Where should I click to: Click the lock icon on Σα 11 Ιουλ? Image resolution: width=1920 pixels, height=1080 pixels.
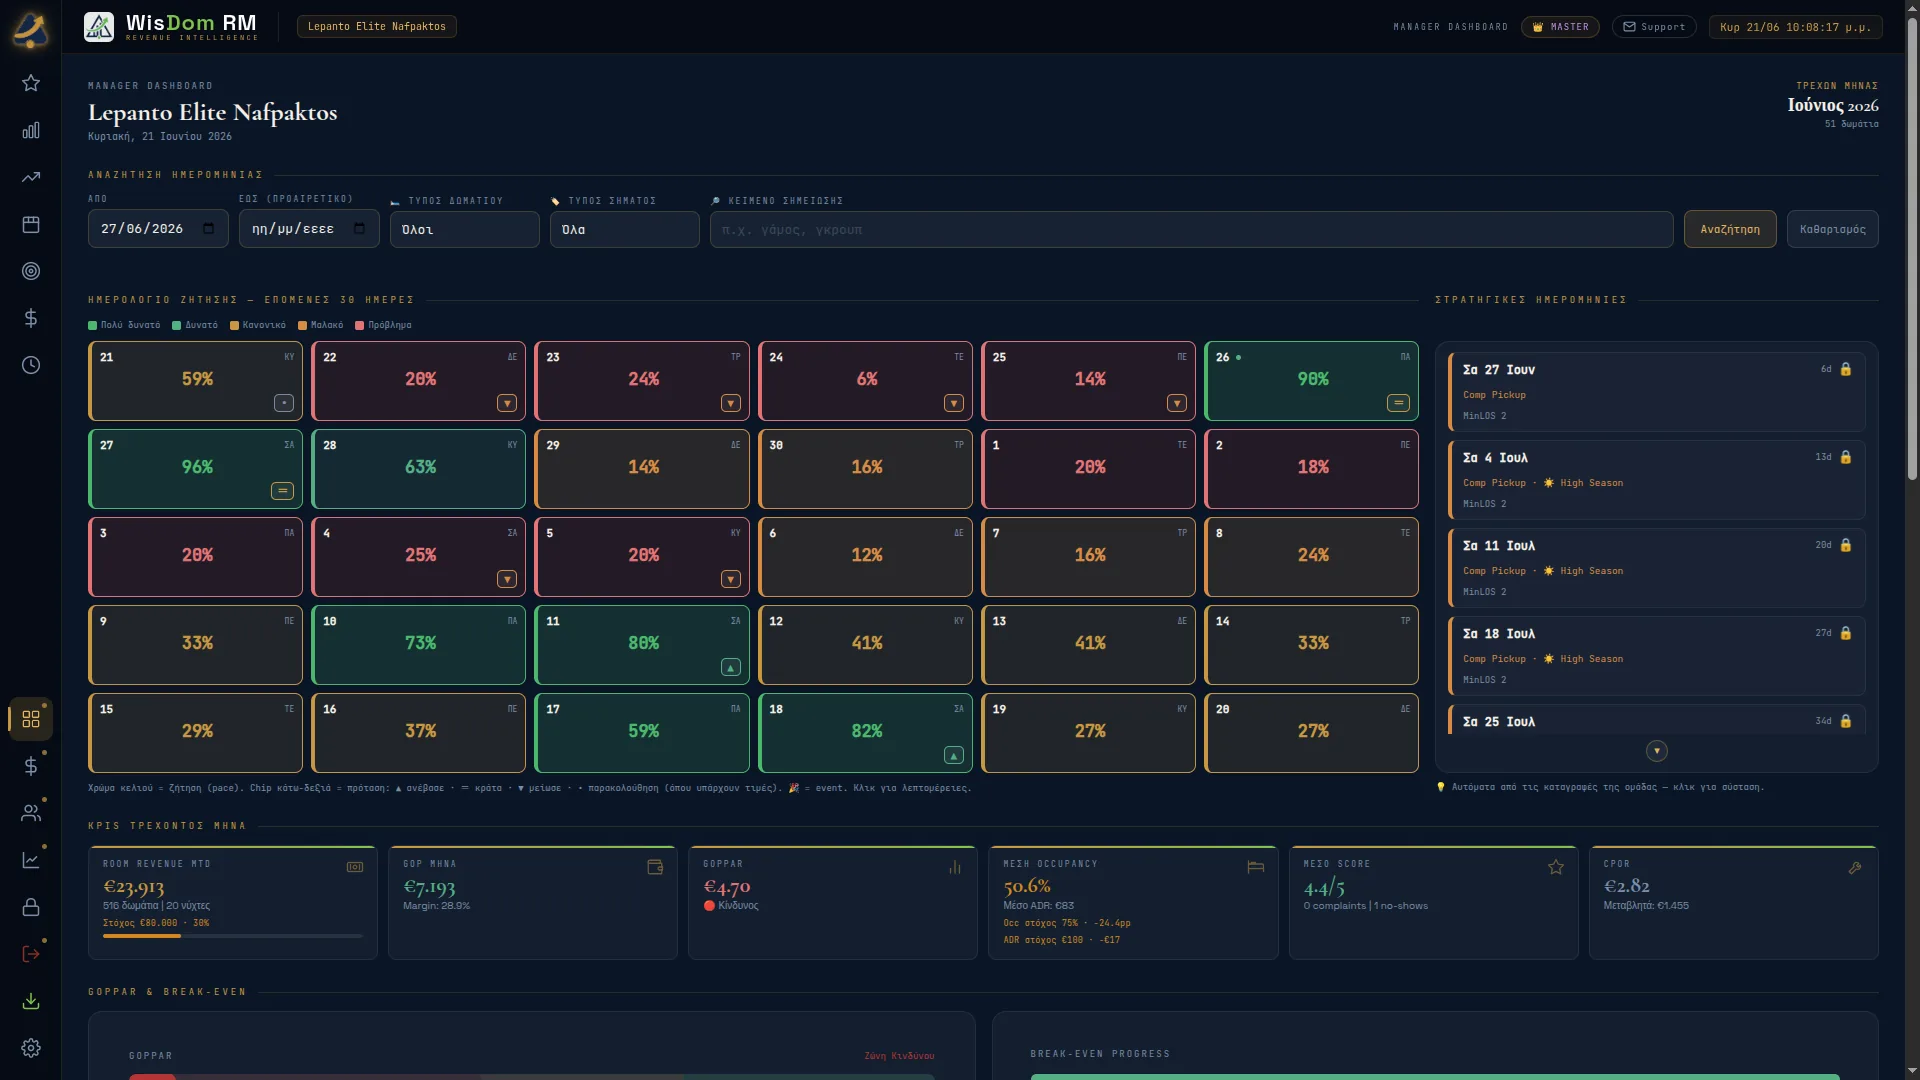[1846, 545]
